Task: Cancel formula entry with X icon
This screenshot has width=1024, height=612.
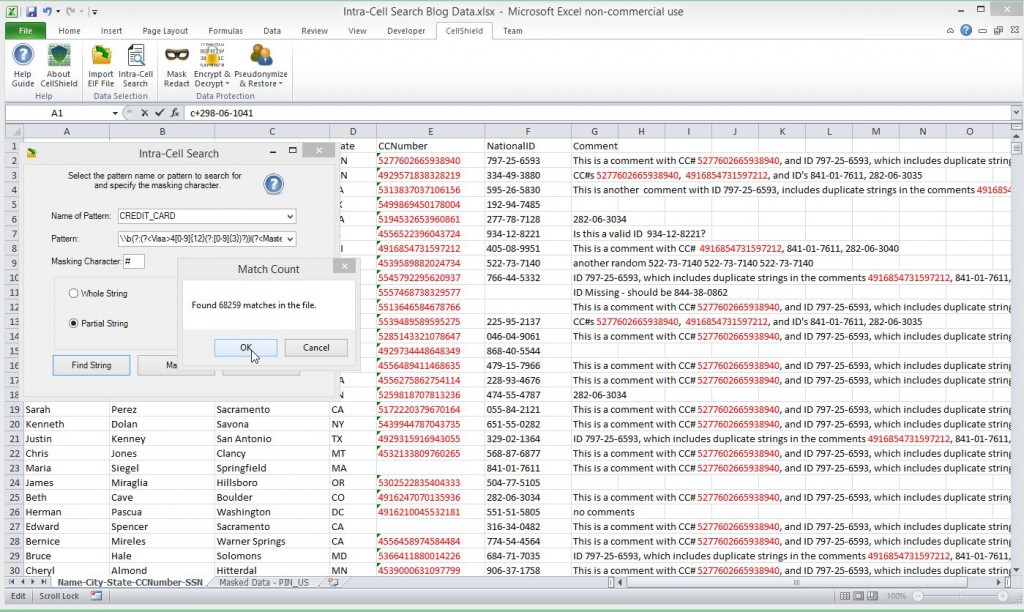Action: [x=144, y=113]
